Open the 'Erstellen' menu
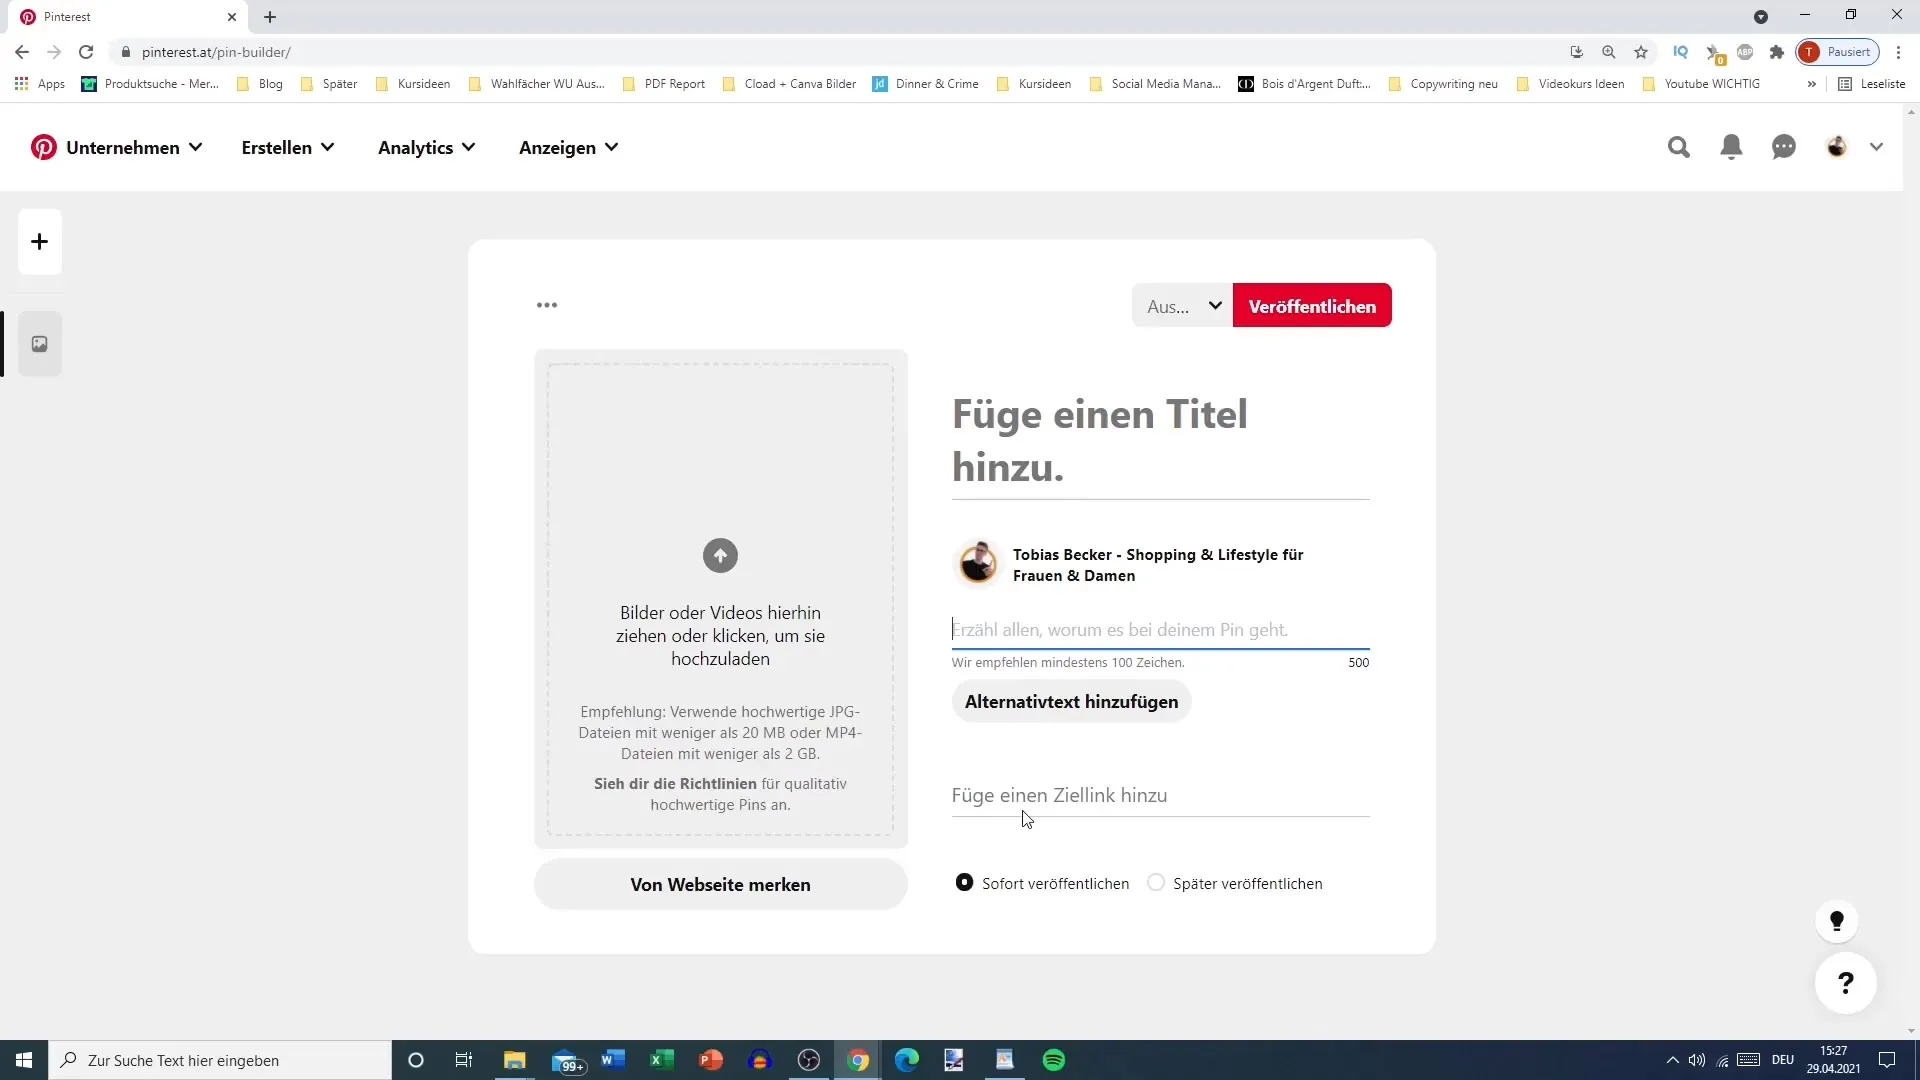Screen dimensions: 1920x1080 [287, 148]
